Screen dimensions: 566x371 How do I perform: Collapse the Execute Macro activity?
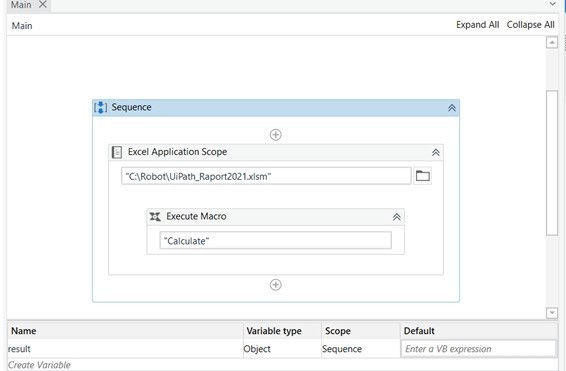click(x=397, y=217)
